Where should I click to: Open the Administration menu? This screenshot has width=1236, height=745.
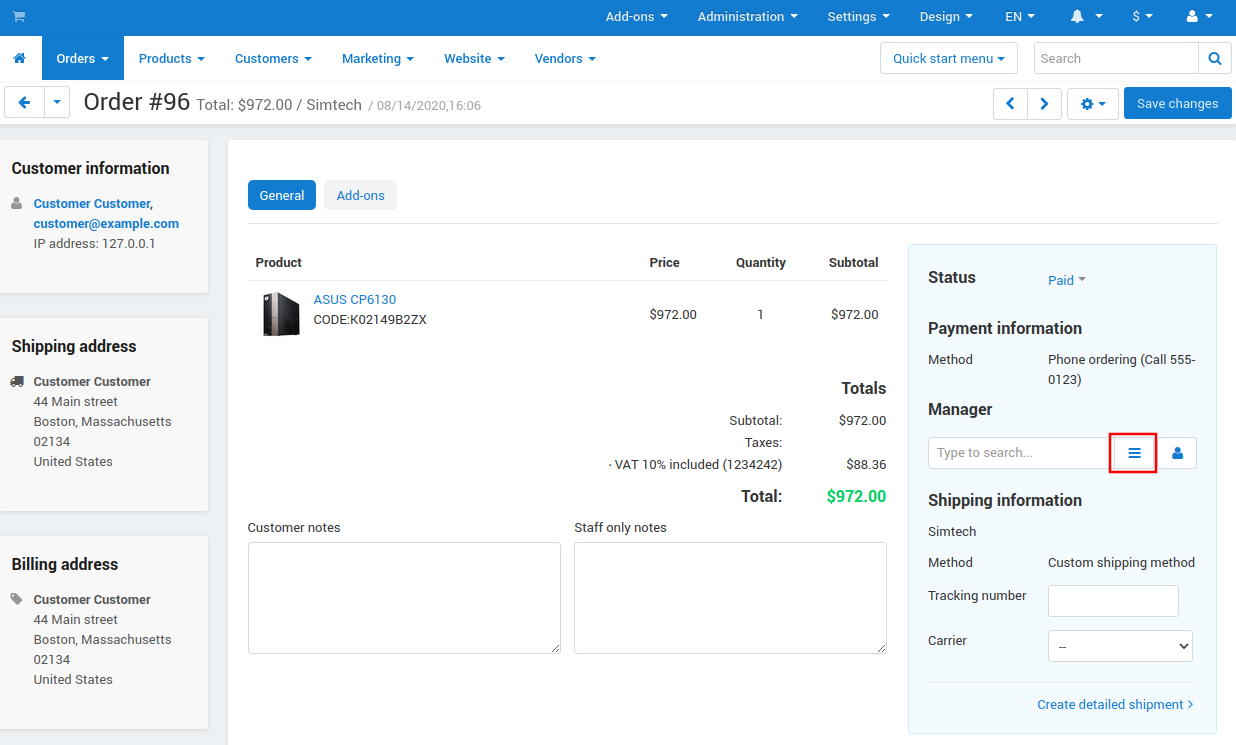point(748,17)
